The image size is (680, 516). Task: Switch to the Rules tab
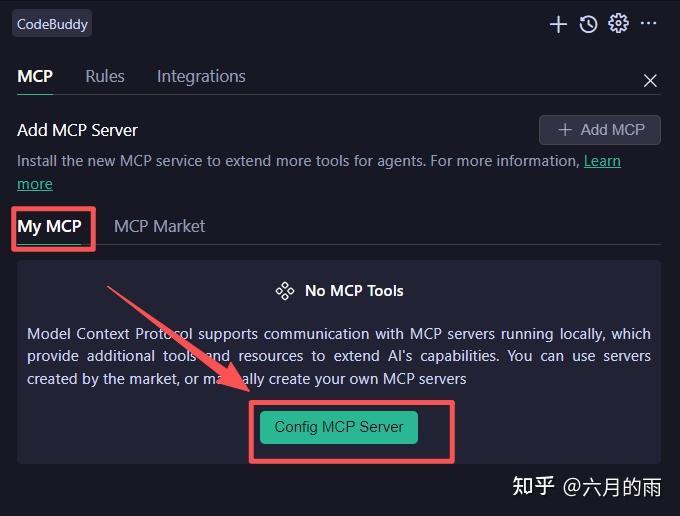click(x=105, y=77)
